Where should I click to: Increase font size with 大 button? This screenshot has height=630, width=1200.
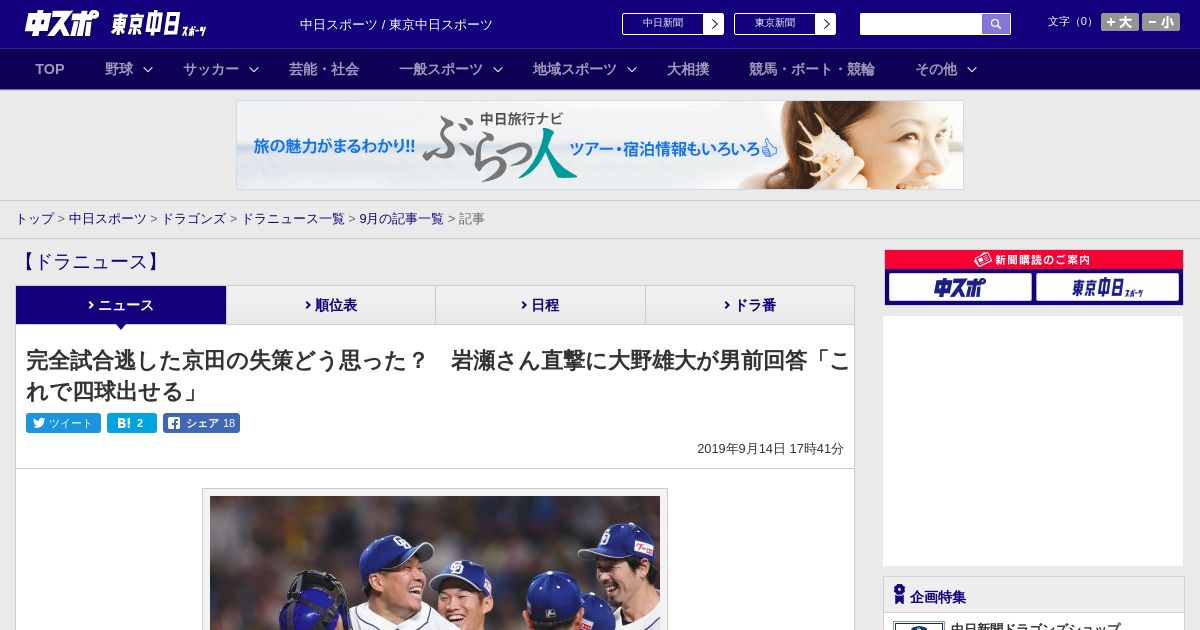(x=1120, y=22)
